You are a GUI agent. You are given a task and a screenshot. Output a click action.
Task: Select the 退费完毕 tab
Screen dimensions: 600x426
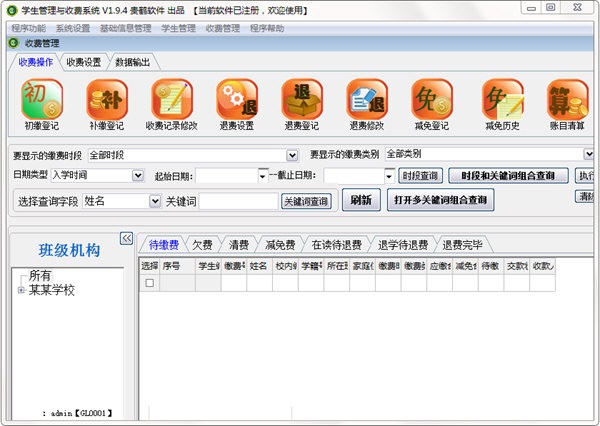462,245
